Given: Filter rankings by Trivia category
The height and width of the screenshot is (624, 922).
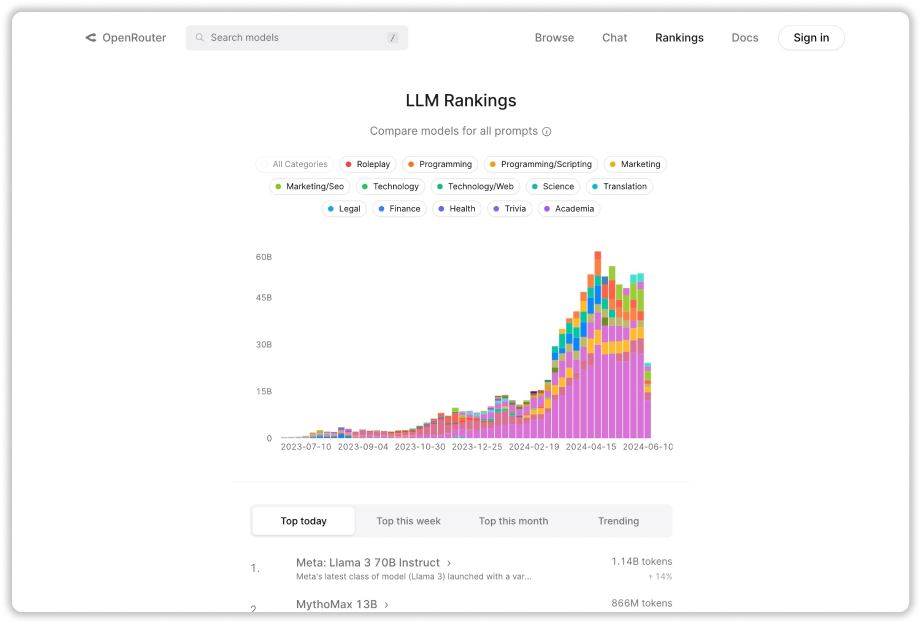Looking at the screenshot, I should click(510, 209).
